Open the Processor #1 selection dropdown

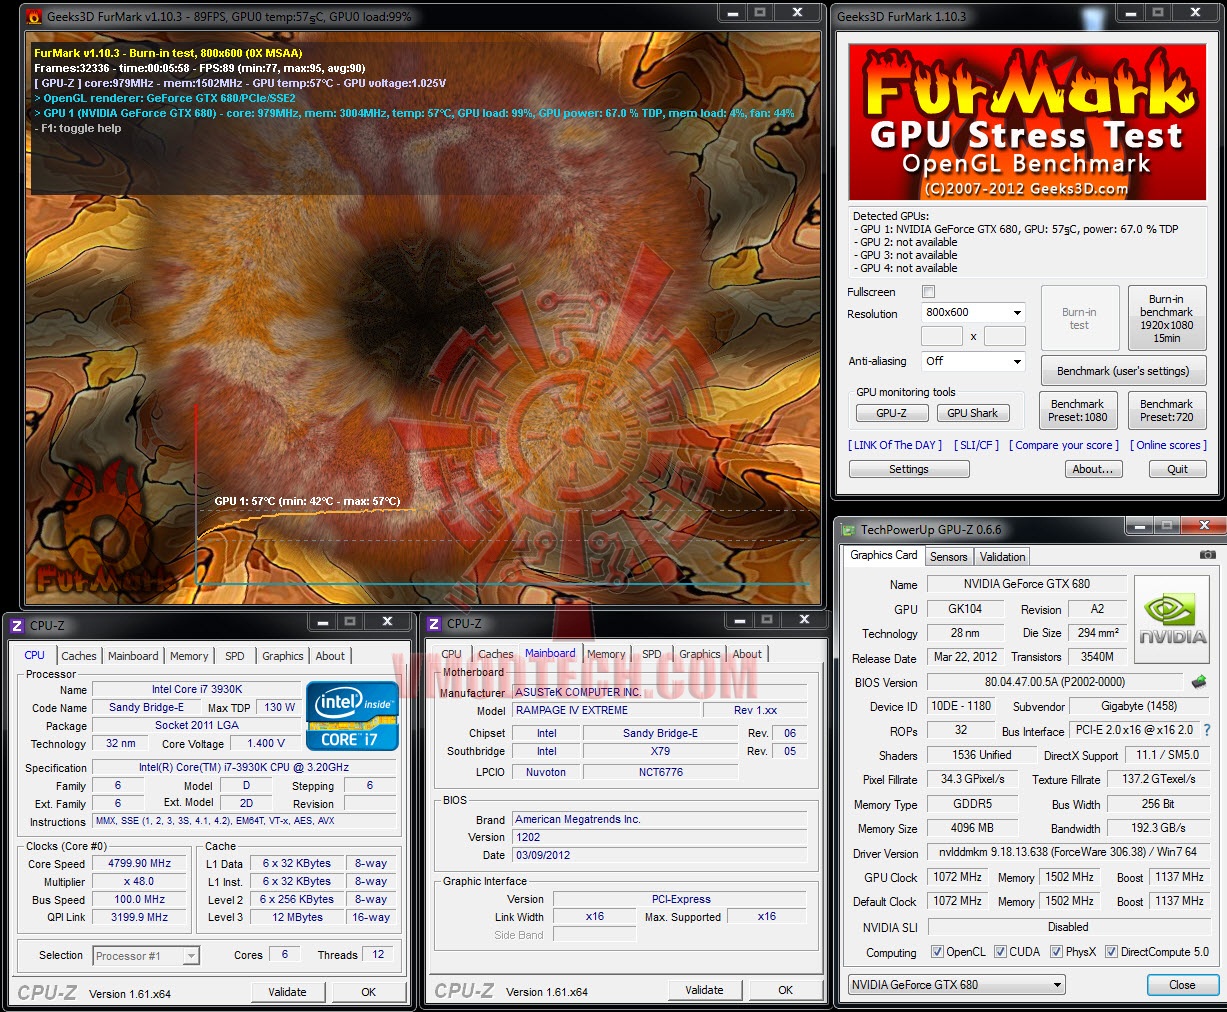[x=146, y=956]
